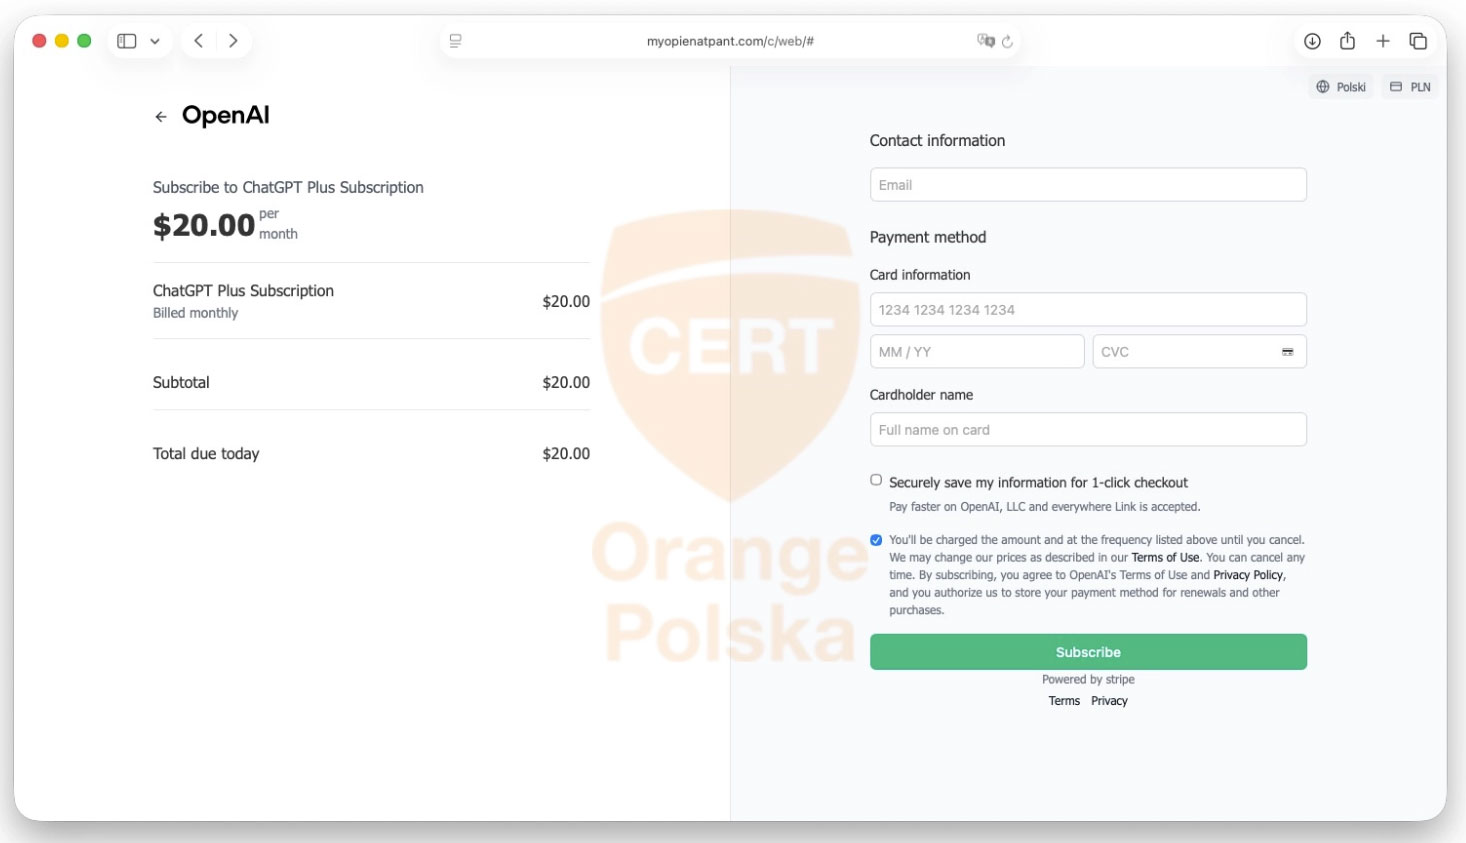
Task: Click the back arrow beside OpenAI
Action: (160, 117)
